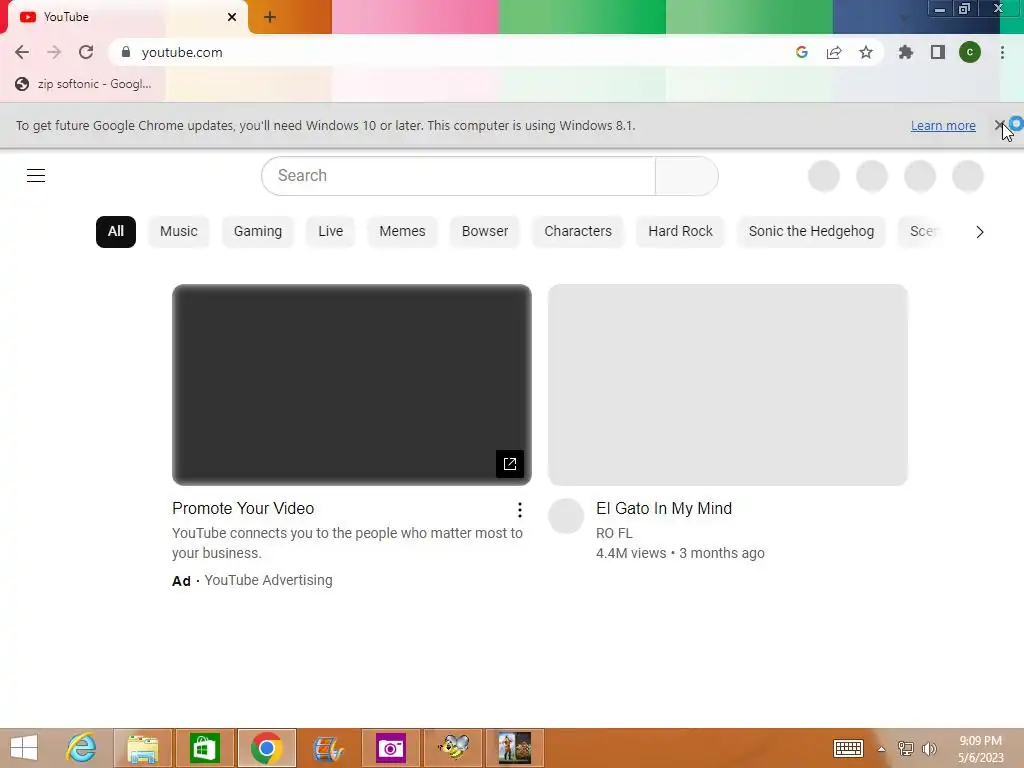The width and height of the screenshot is (1024, 768).
Task: Open network icon in system tray
Action: 905,749
